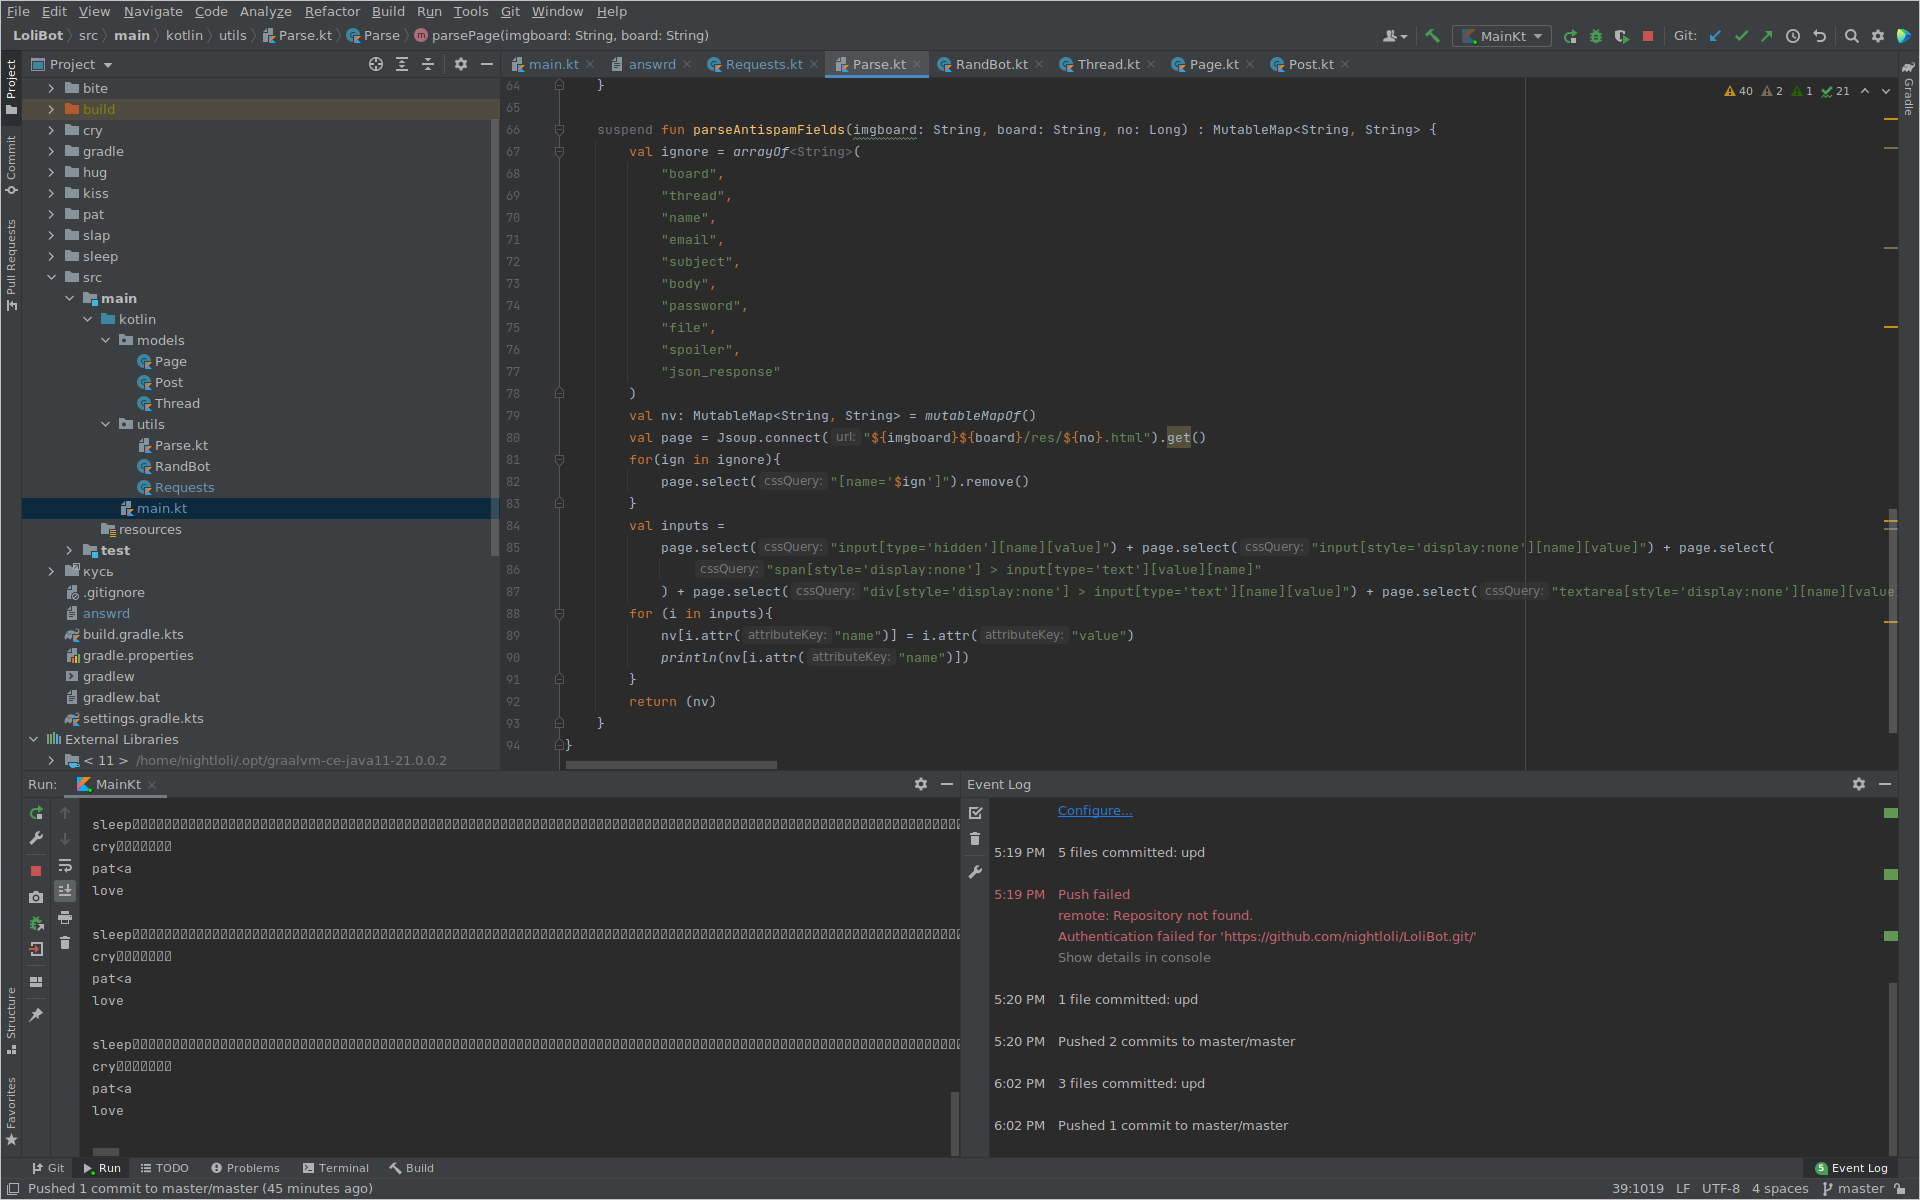Toggle pin tab in Run panel
Image resolution: width=1920 pixels, height=1200 pixels.
pyautogui.click(x=36, y=1015)
